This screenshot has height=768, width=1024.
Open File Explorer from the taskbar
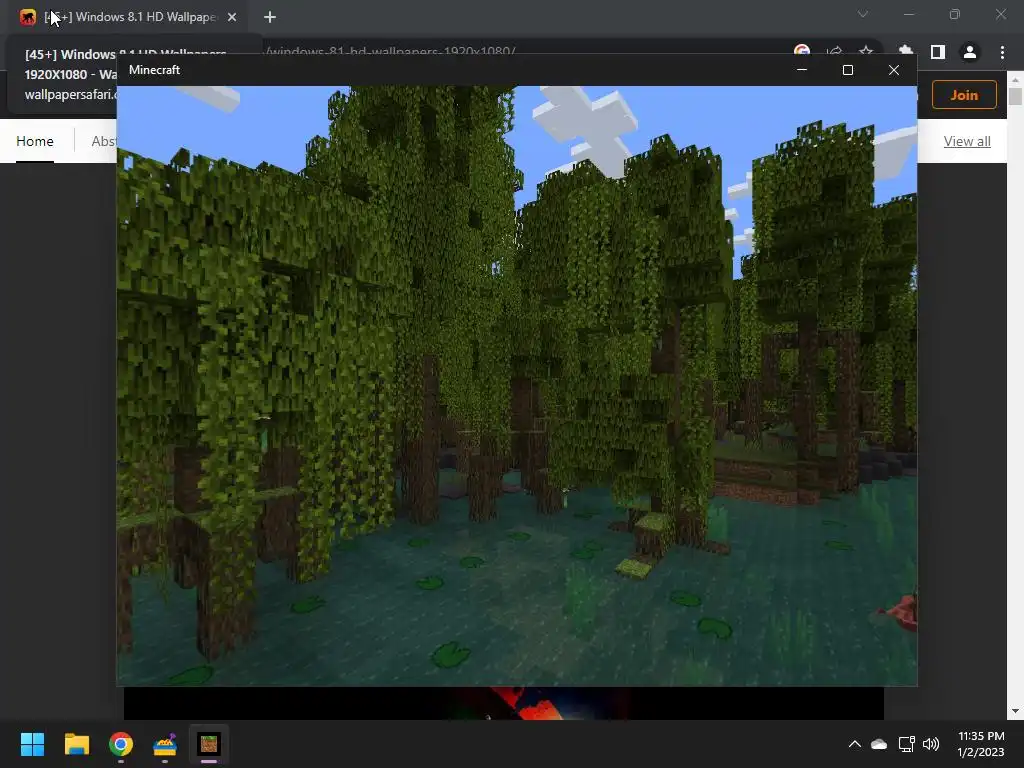tap(76, 744)
